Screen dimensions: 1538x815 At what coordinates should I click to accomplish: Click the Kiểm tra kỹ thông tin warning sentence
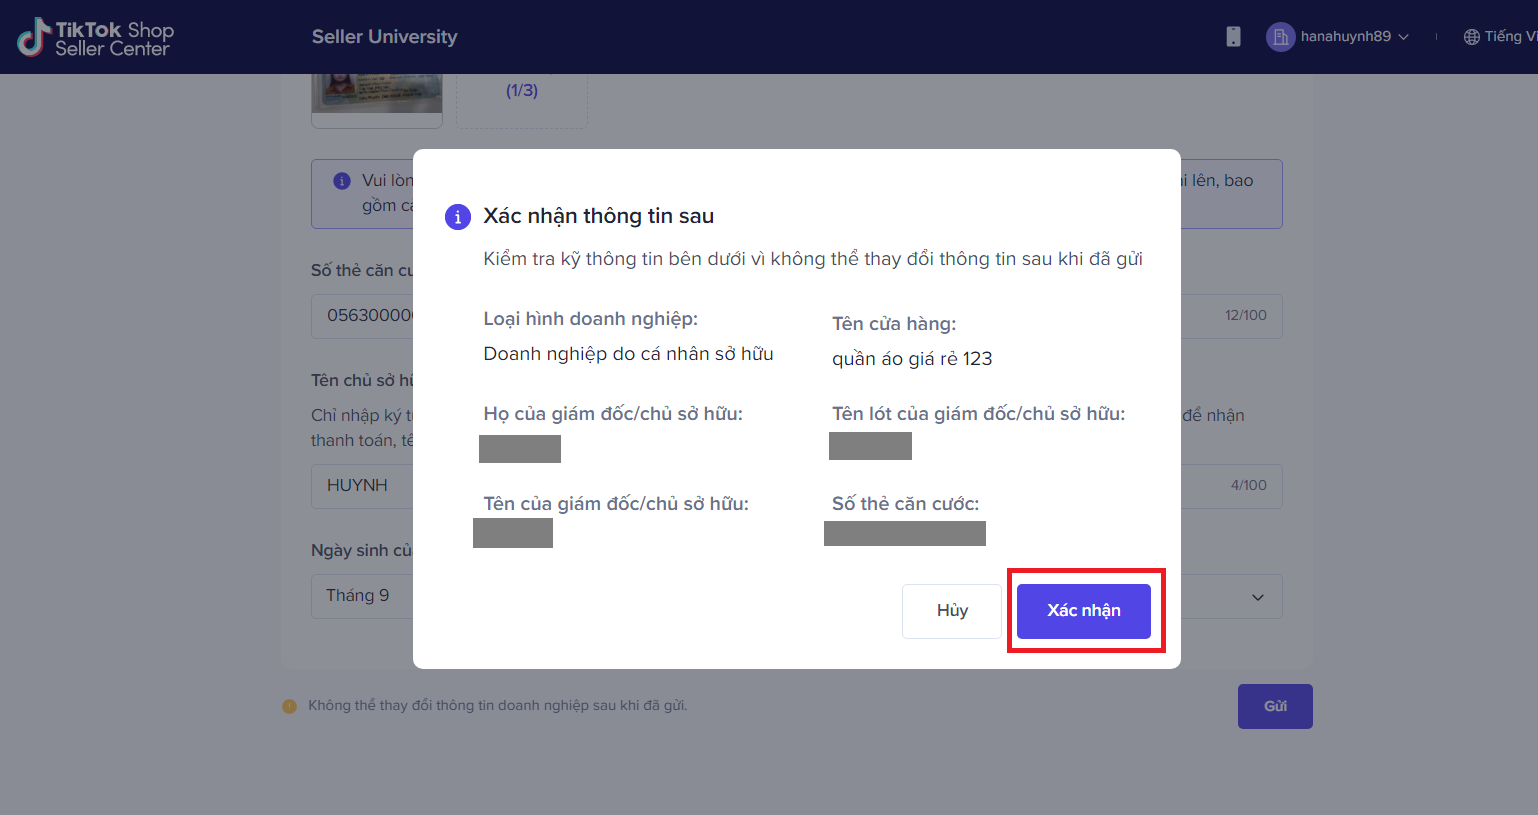tap(813, 259)
